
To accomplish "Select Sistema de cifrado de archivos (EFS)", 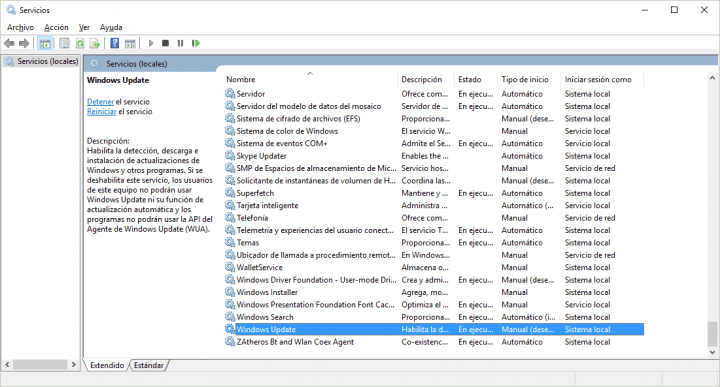I will click(x=434, y=118).
